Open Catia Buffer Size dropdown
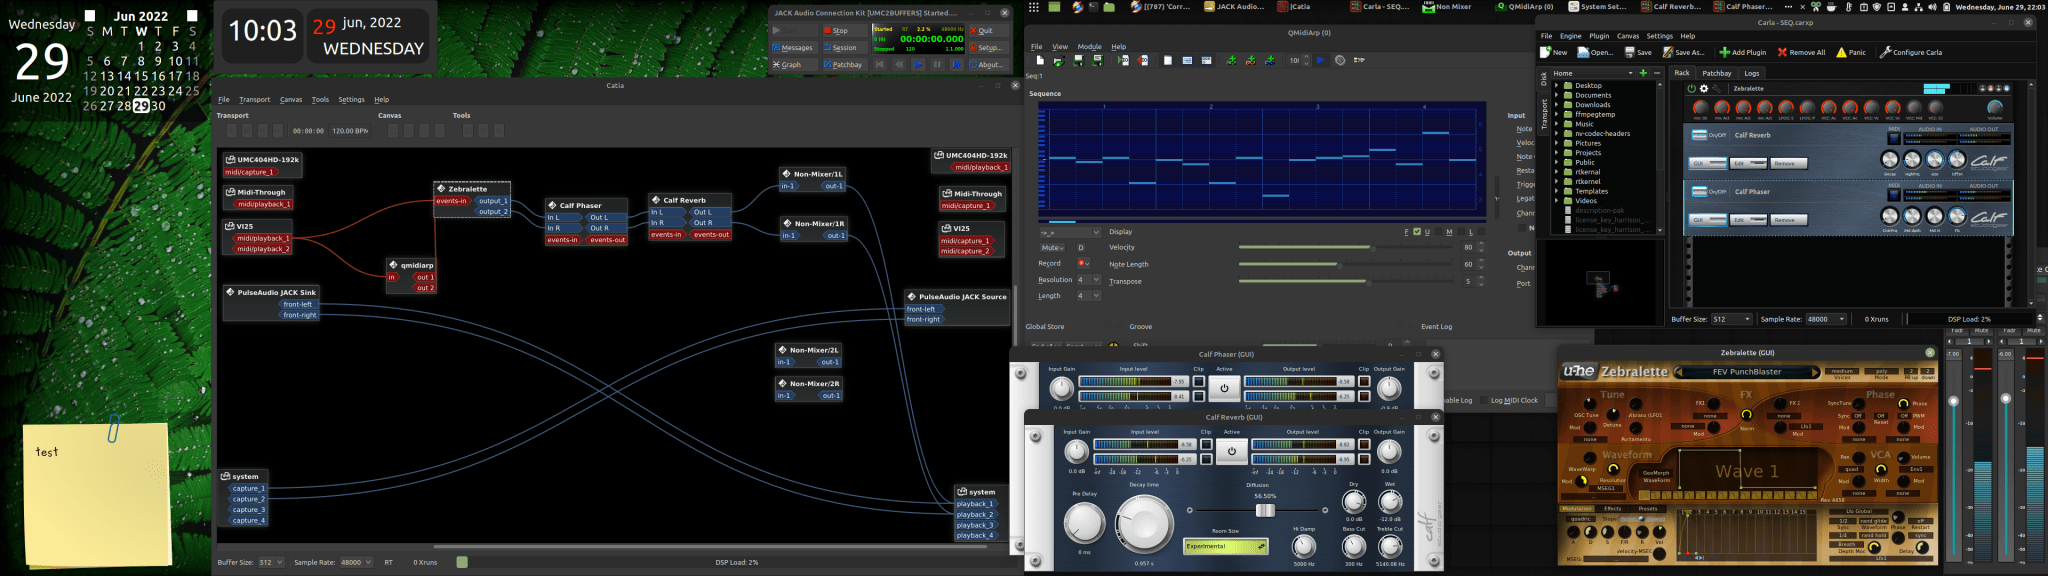This screenshot has height=576, width=2048. click(x=271, y=562)
